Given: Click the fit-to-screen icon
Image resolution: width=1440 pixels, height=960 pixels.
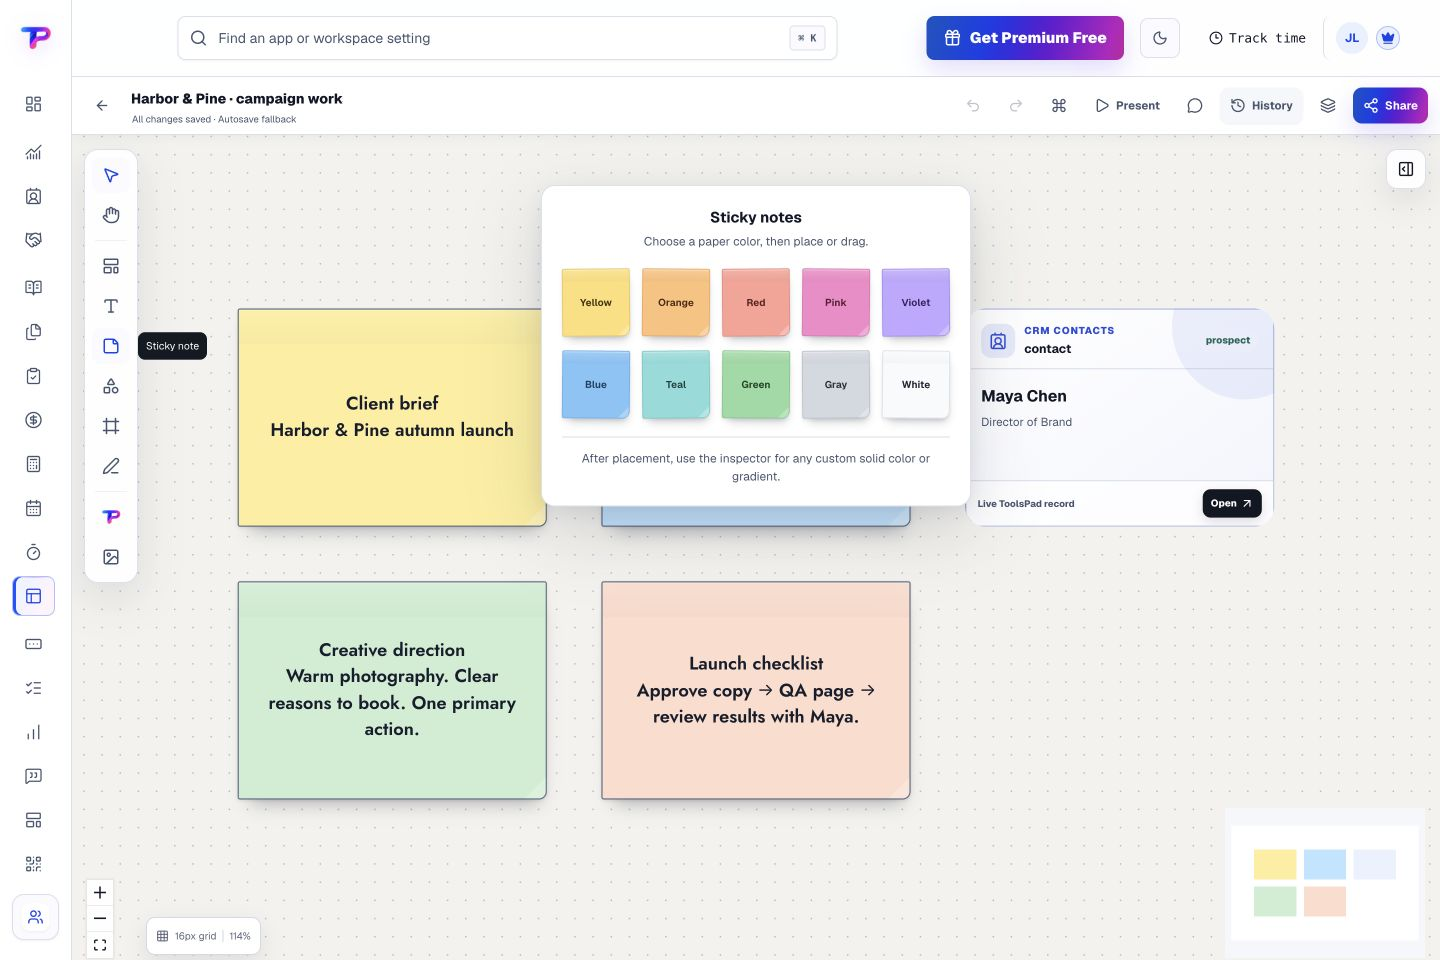Looking at the screenshot, I should (100, 944).
